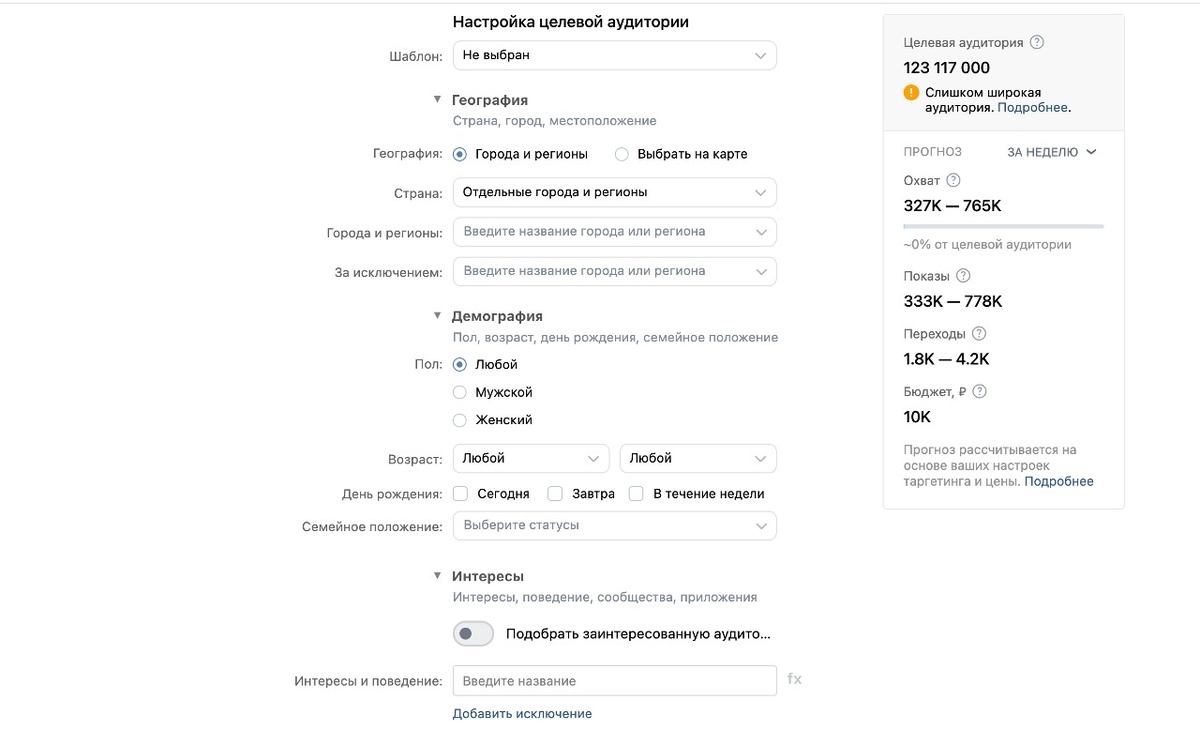Open the Переходы help tooltip
1200x730 pixels.
coord(977,333)
